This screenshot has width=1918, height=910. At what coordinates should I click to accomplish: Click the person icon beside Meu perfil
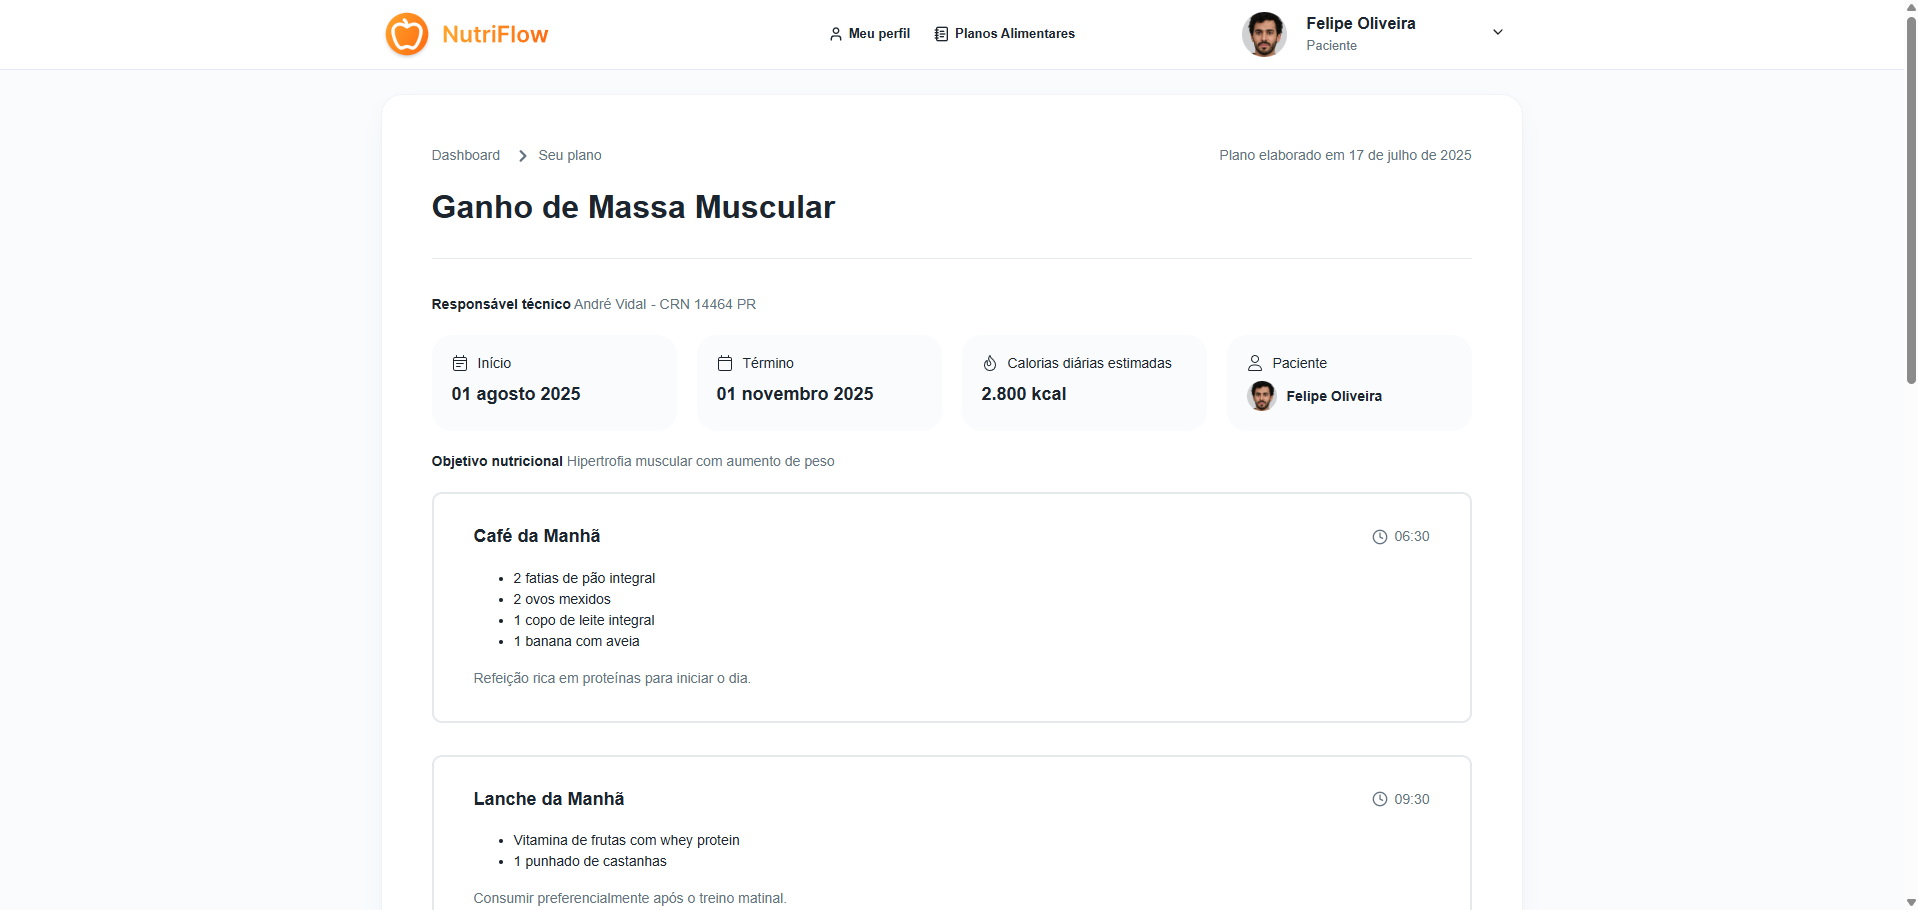click(x=835, y=34)
